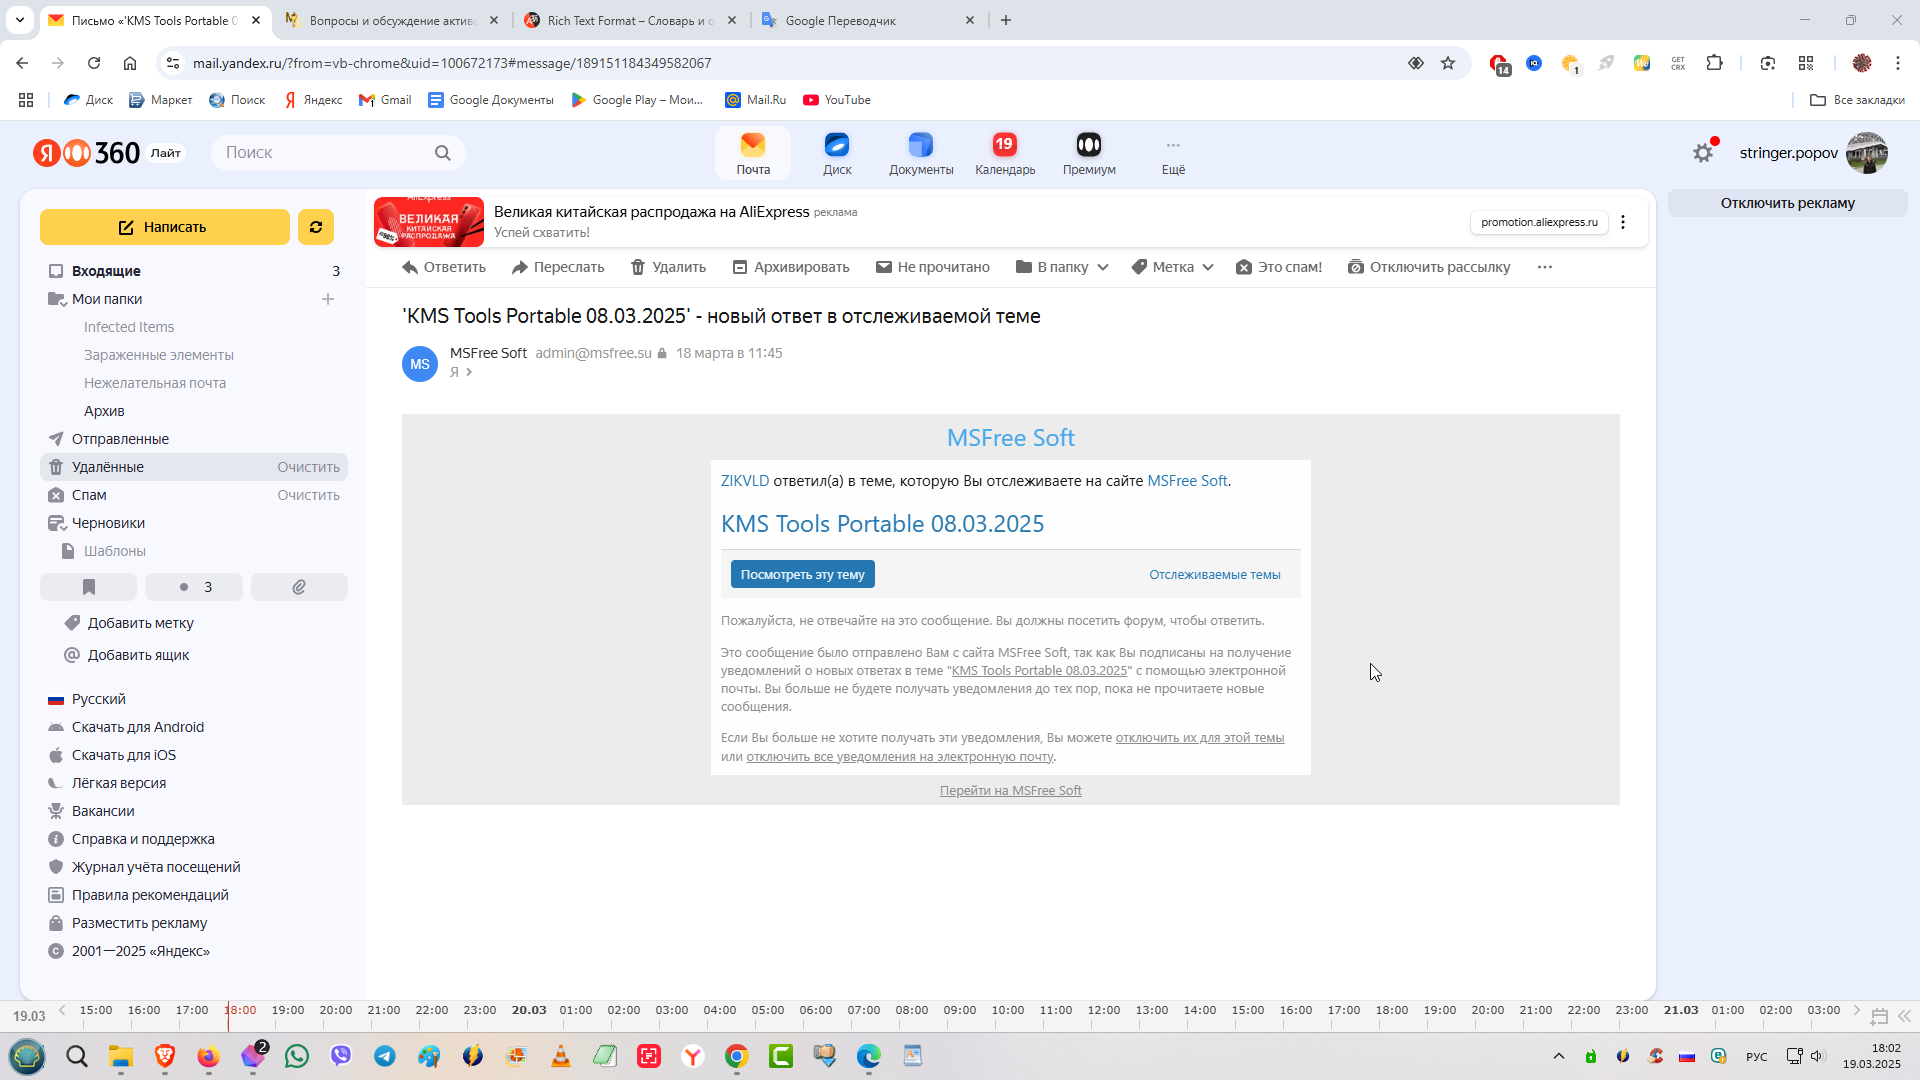Viewport: 1920px width, 1080px height.
Task: Open the ad options three-dot menu
Action: pos(1623,222)
